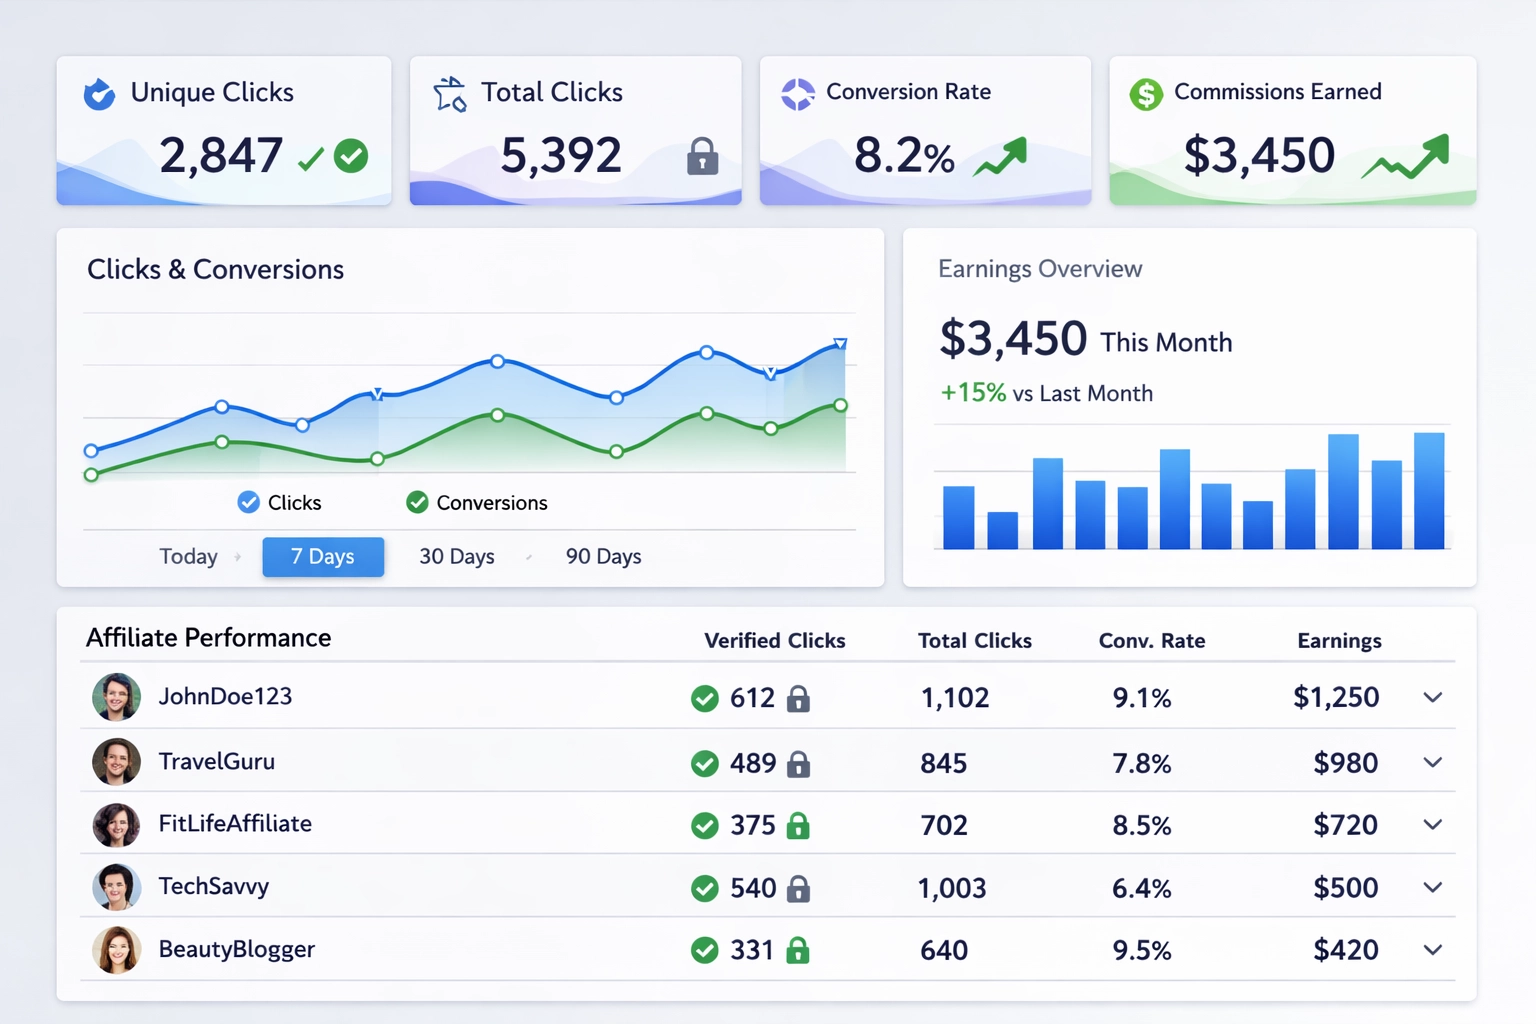This screenshot has width=1536, height=1024.
Task: Select the Today time range
Action: click(187, 556)
